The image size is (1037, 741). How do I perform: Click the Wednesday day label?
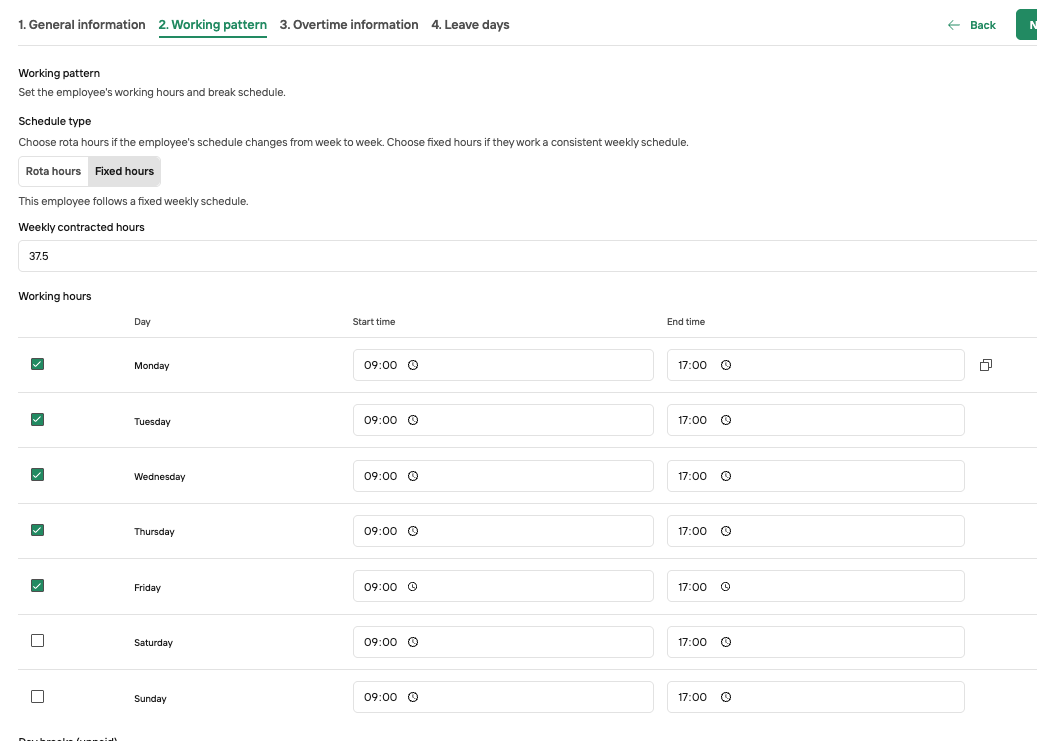point(159,476)
